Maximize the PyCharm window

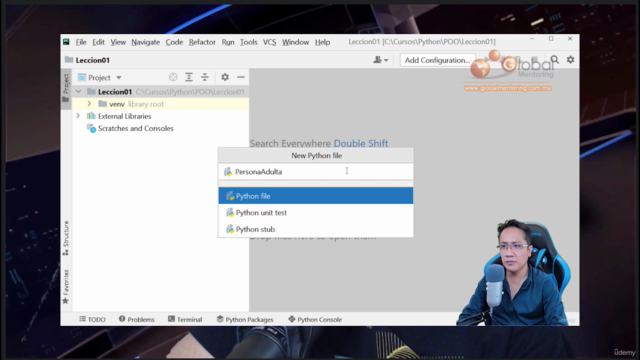click(x=551, y=39)
